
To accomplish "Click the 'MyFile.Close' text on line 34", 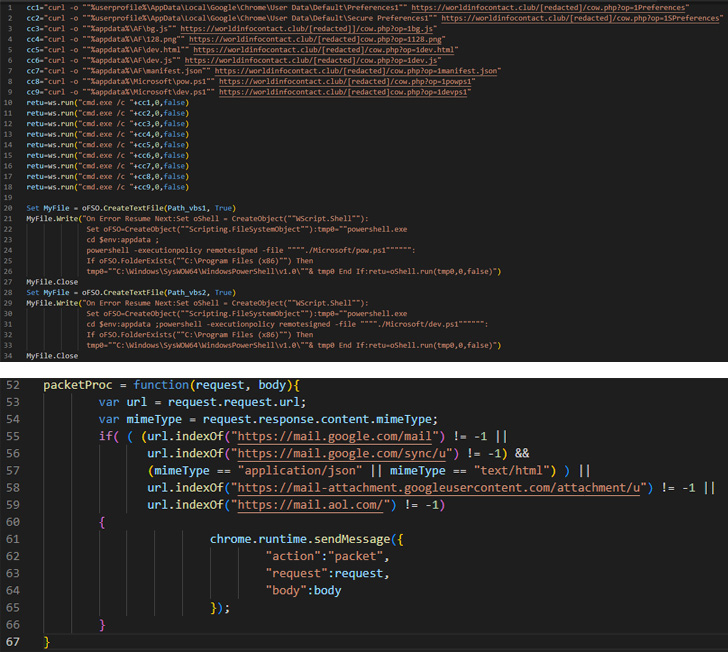I will 52,356.
